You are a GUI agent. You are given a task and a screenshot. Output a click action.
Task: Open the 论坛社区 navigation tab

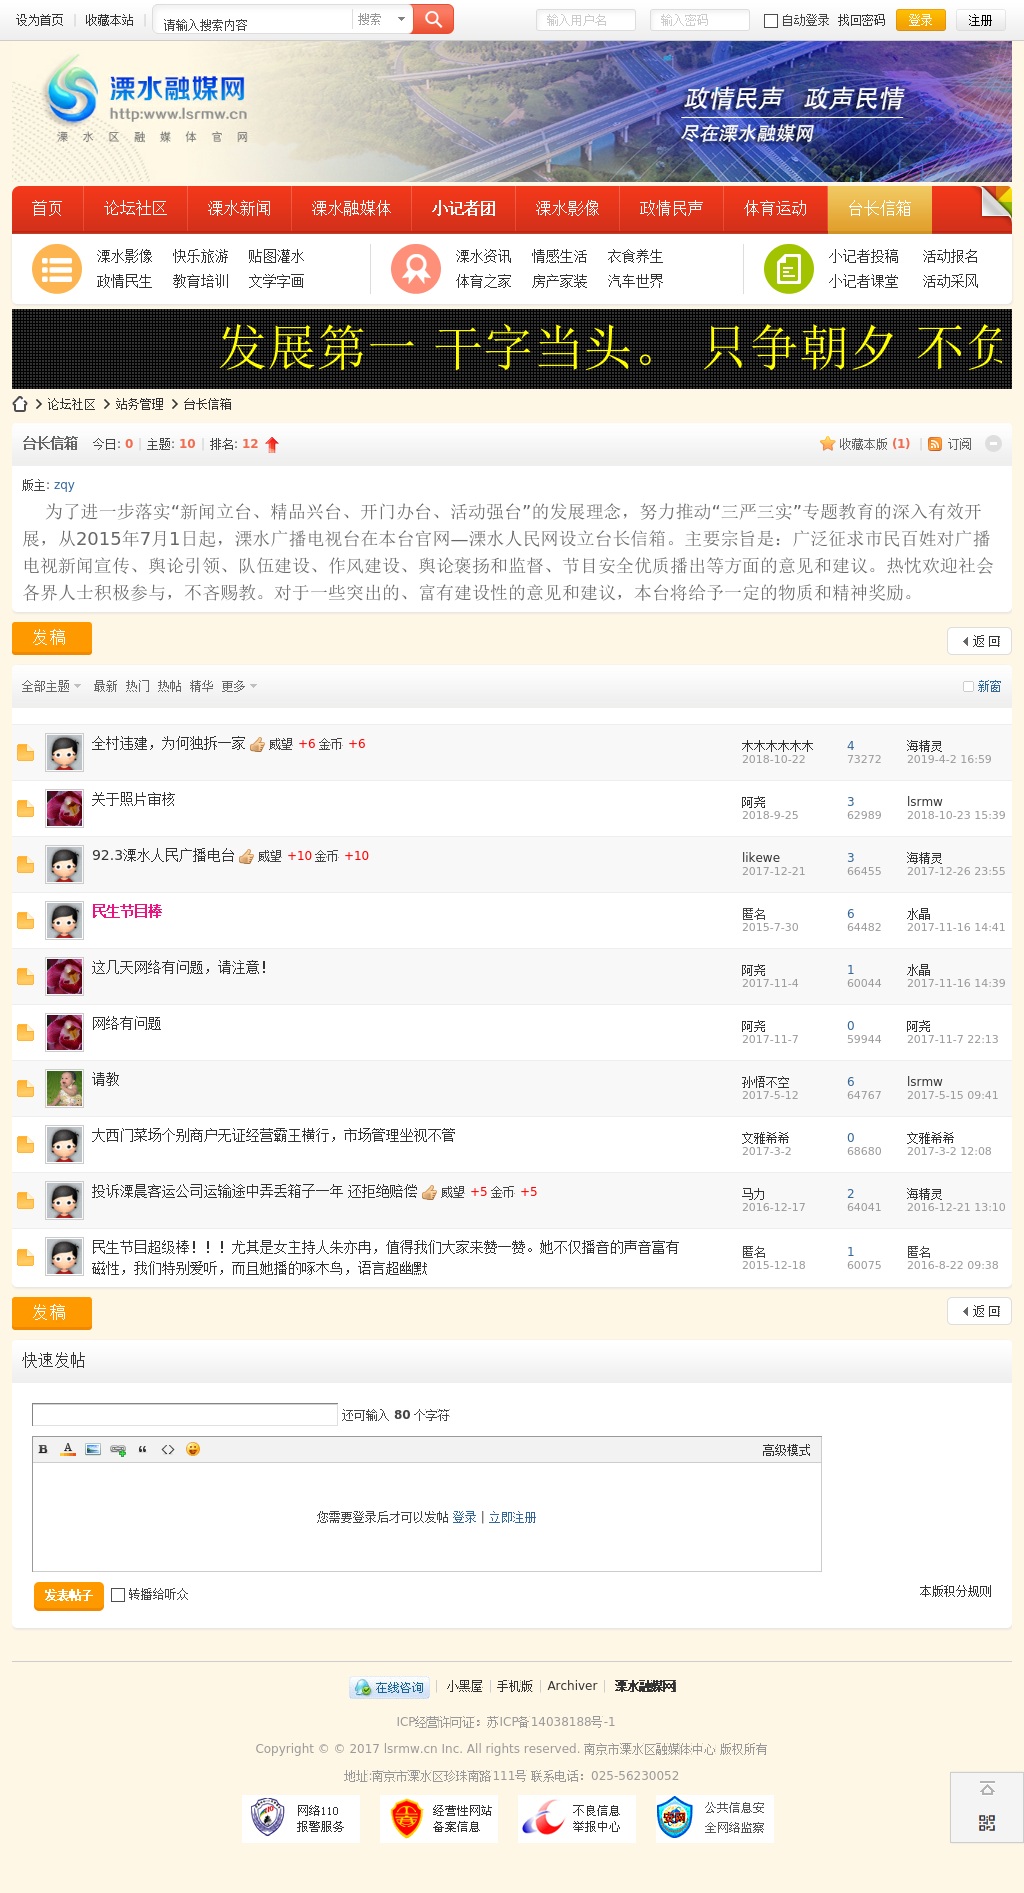(135, 209)
